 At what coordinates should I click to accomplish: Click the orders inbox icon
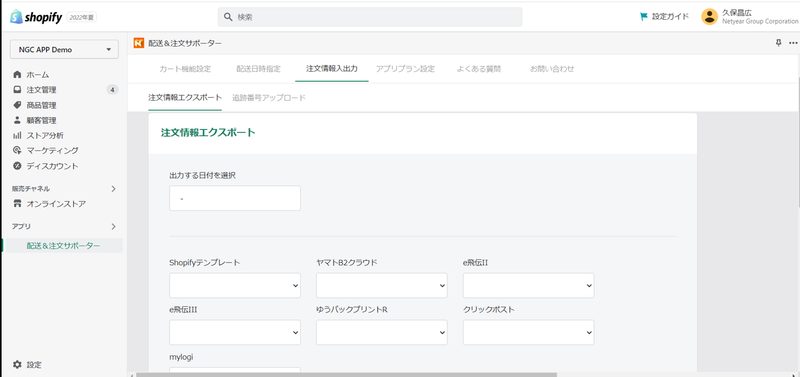(17, 90)
